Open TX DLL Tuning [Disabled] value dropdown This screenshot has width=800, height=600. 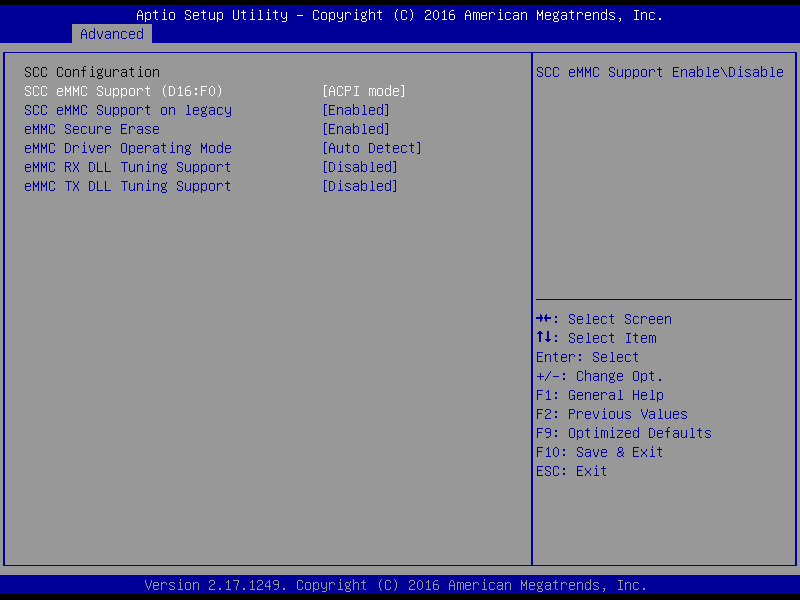(360, 186)
